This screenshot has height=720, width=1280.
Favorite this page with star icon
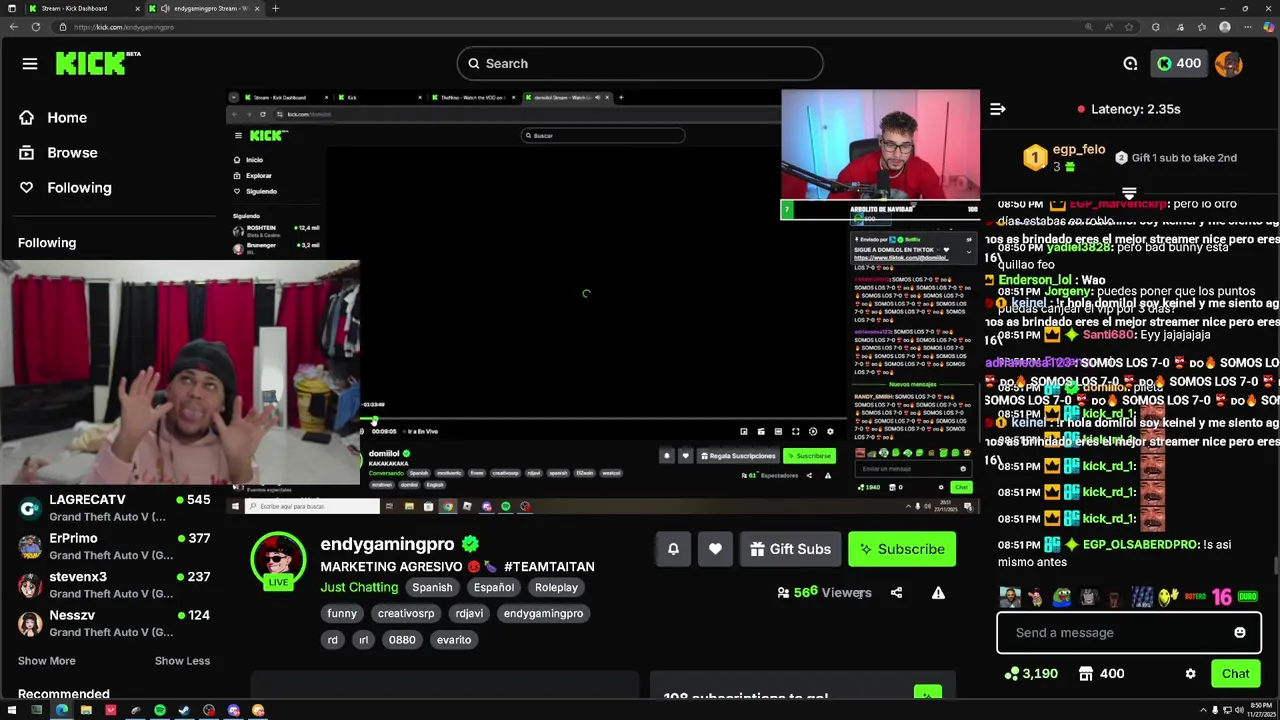tap(1129, 27)
